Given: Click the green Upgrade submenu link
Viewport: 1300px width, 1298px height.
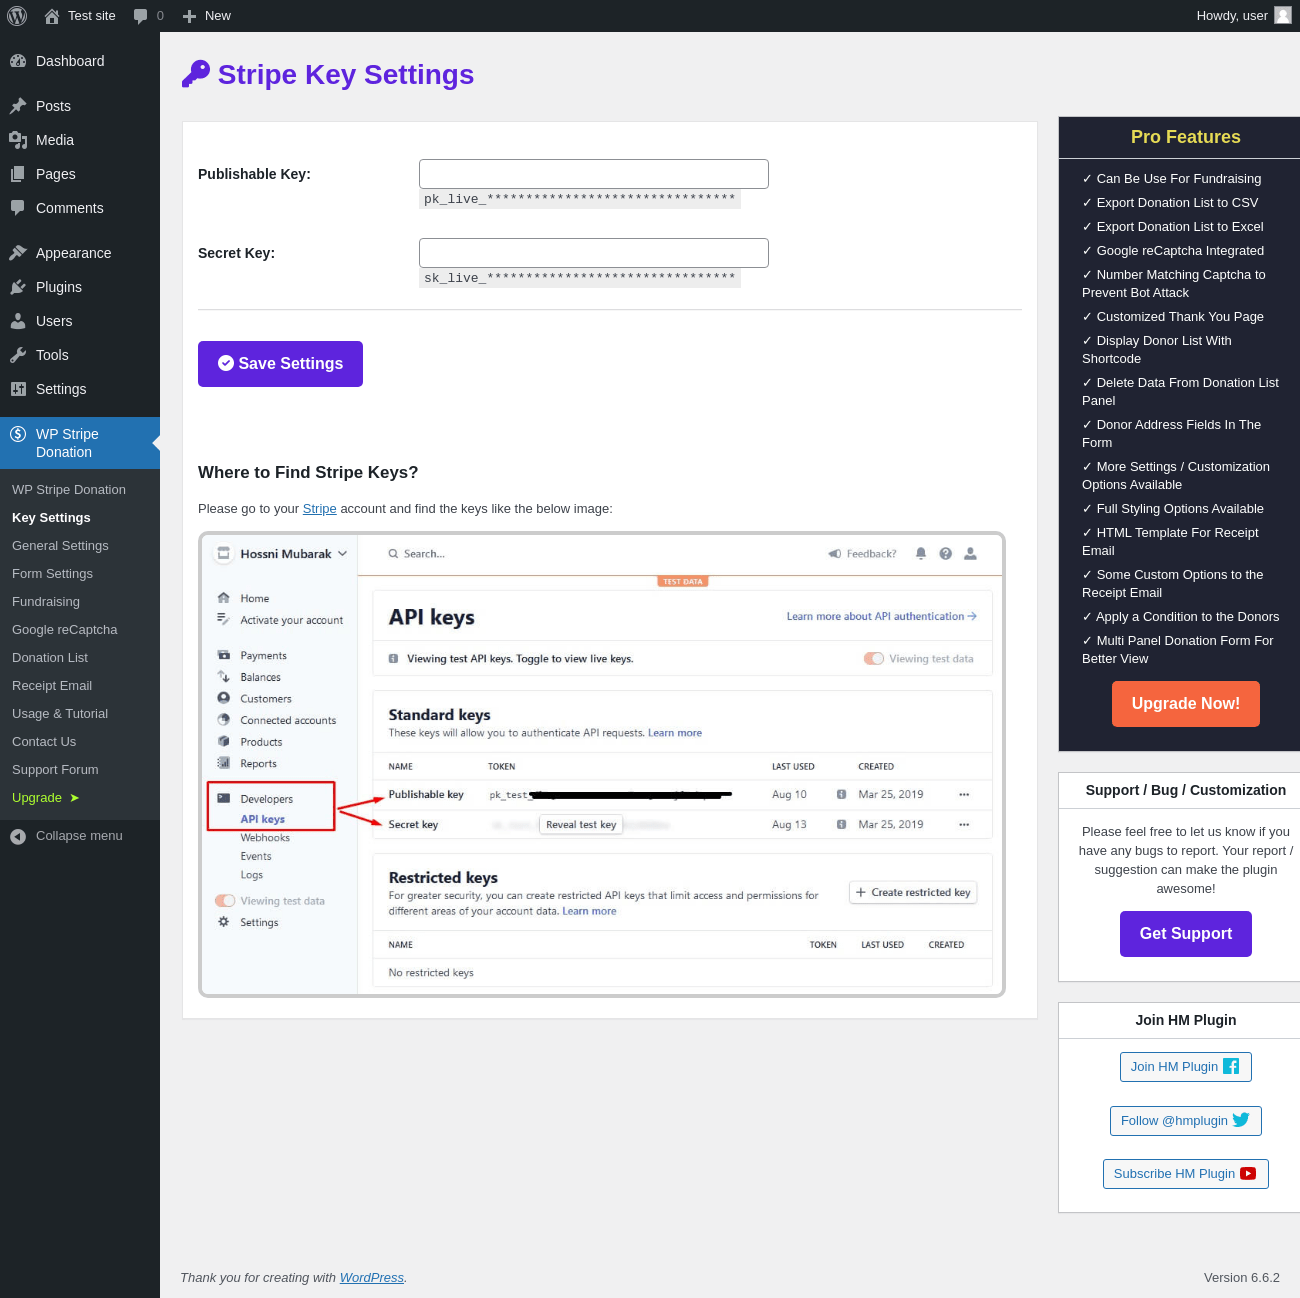Looking at the screenshot, I should pyautogui.click(x=45, y=798).
